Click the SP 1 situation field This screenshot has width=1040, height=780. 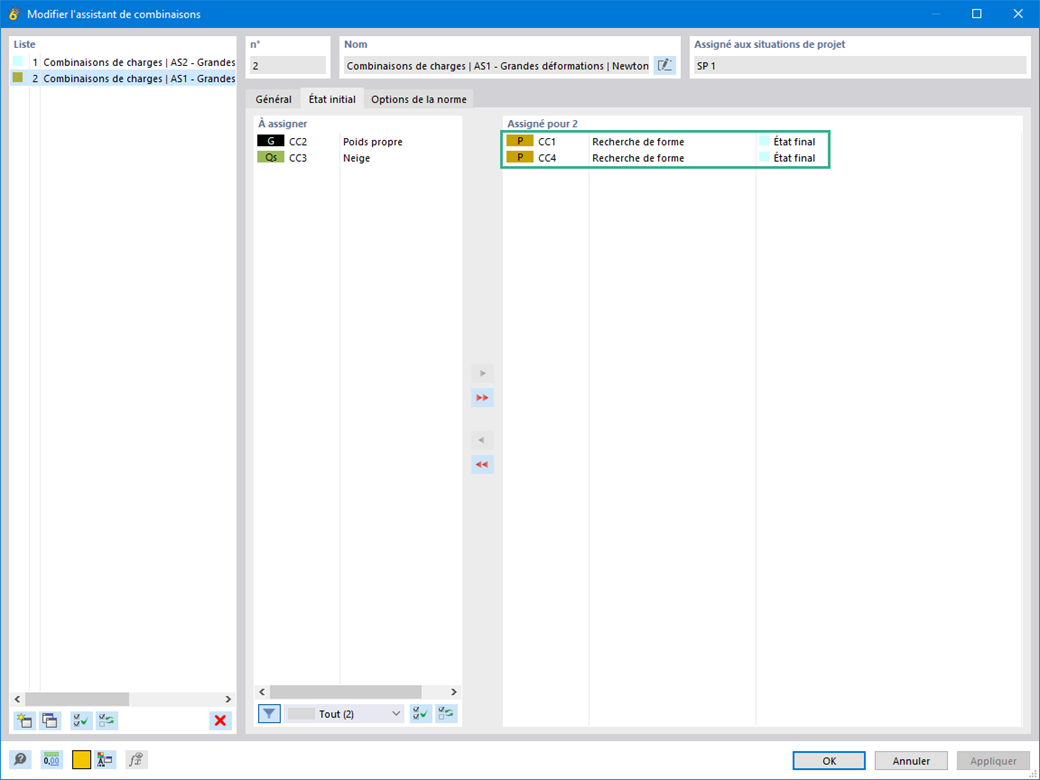click(860, 66)
